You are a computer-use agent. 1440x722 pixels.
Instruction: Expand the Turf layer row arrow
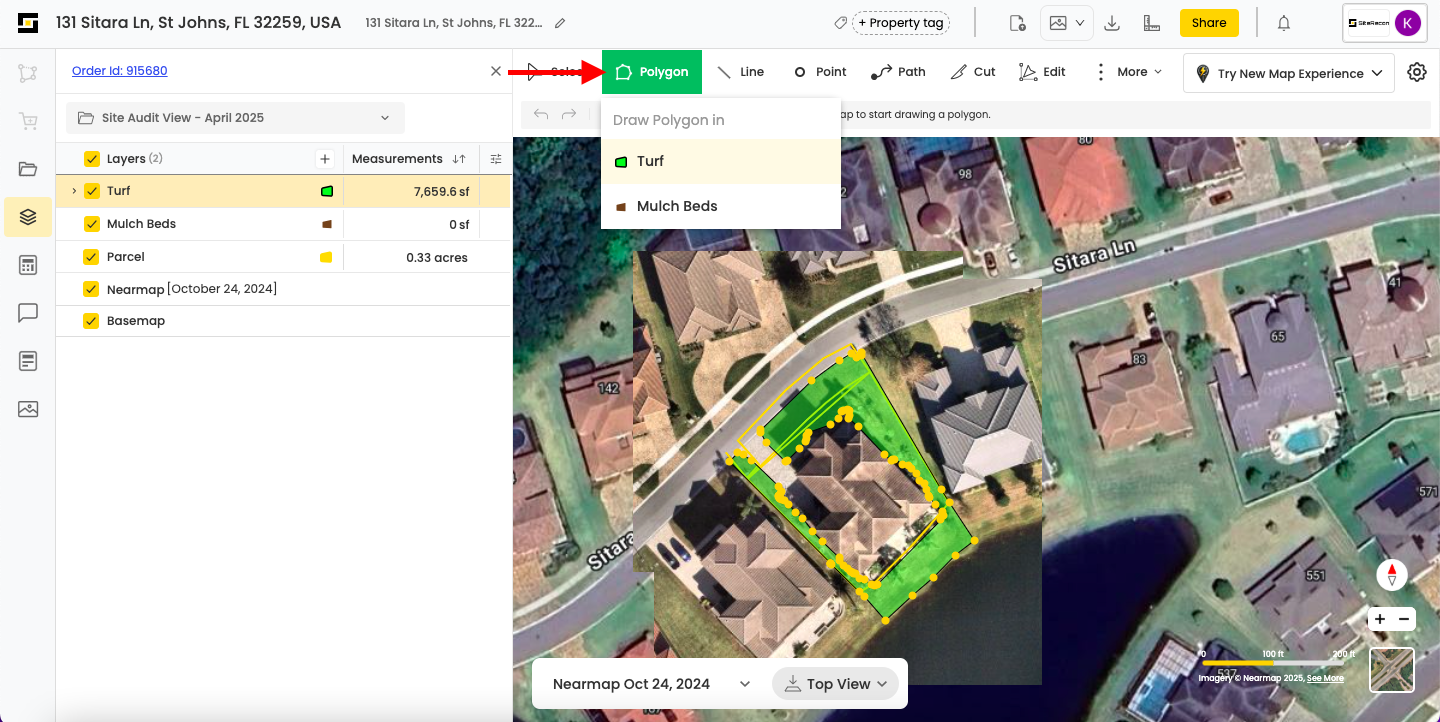[x=74, y=191]
